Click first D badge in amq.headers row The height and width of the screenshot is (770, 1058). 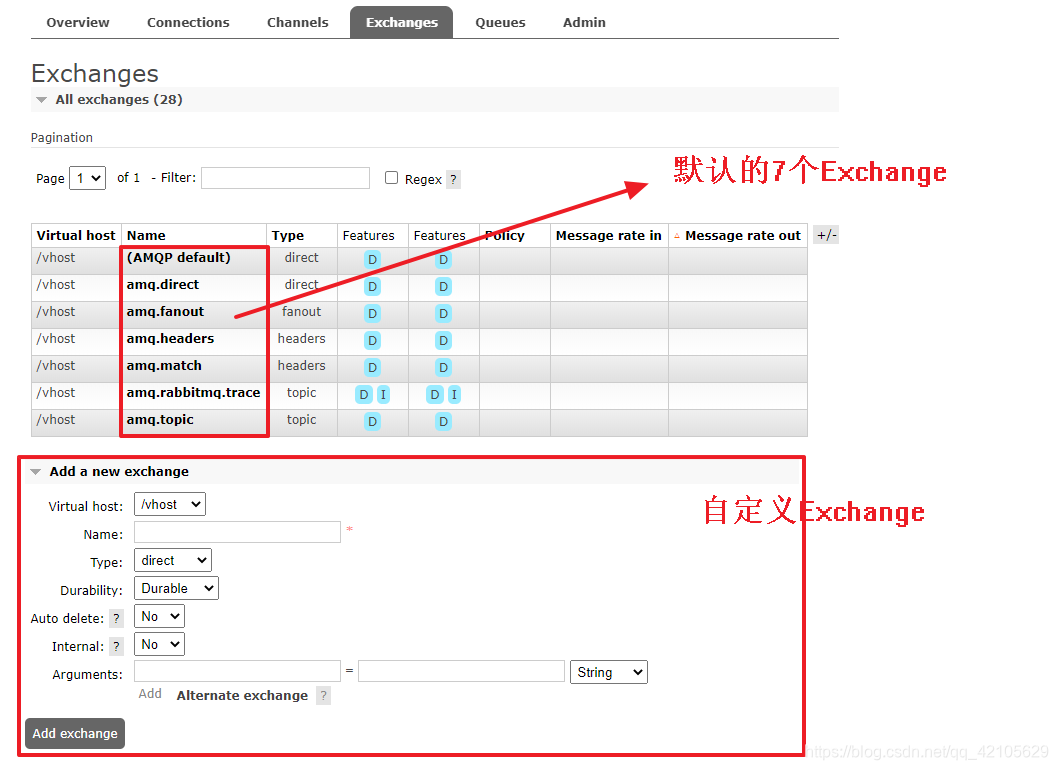372,341
